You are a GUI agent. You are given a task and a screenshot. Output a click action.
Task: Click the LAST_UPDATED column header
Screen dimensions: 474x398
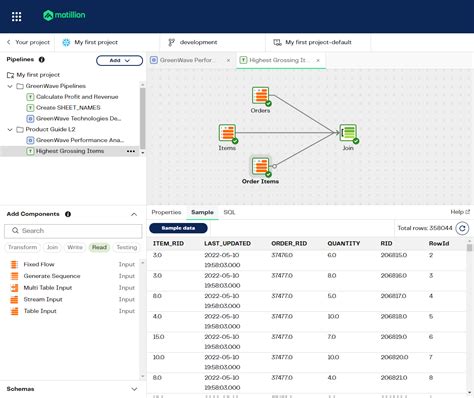point(227,244)
